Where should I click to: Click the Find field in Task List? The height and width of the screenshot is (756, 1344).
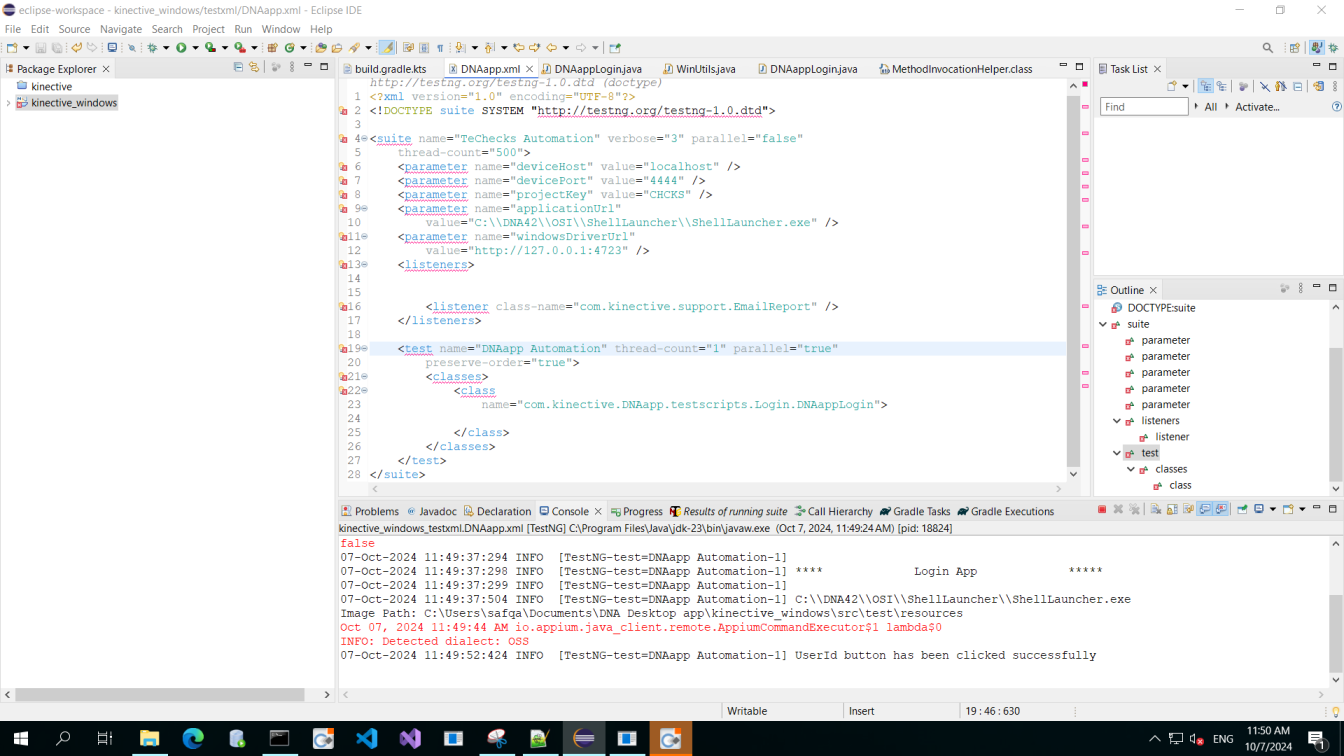1143,107
